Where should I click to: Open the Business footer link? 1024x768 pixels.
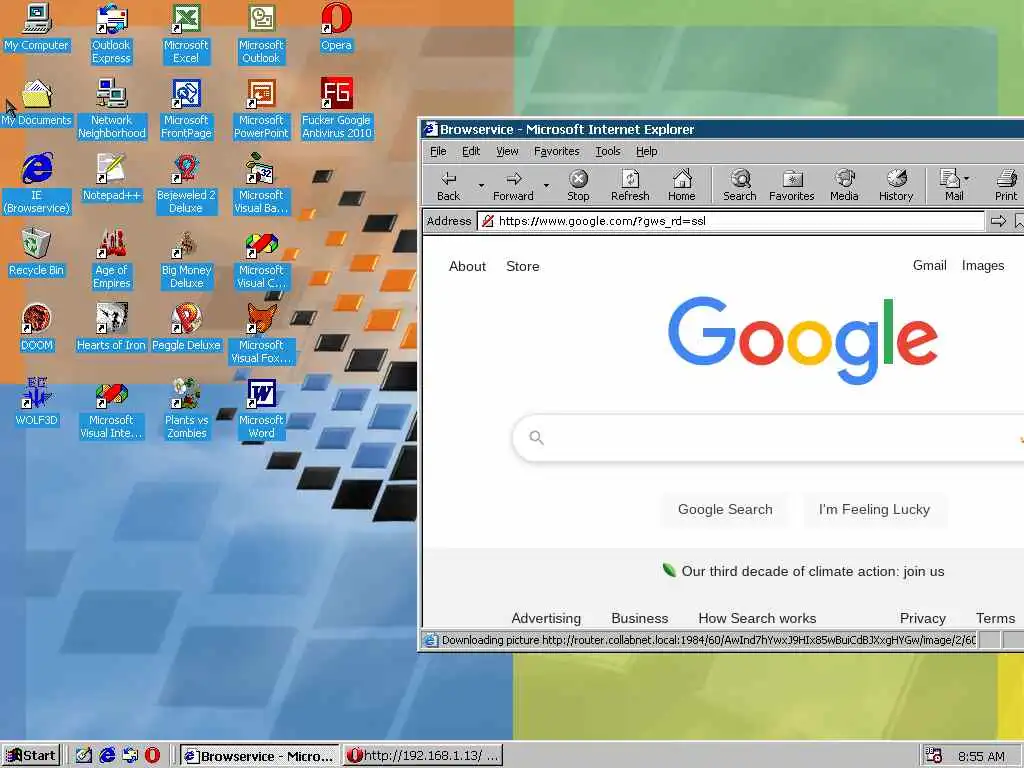click(x=639, y=618)
